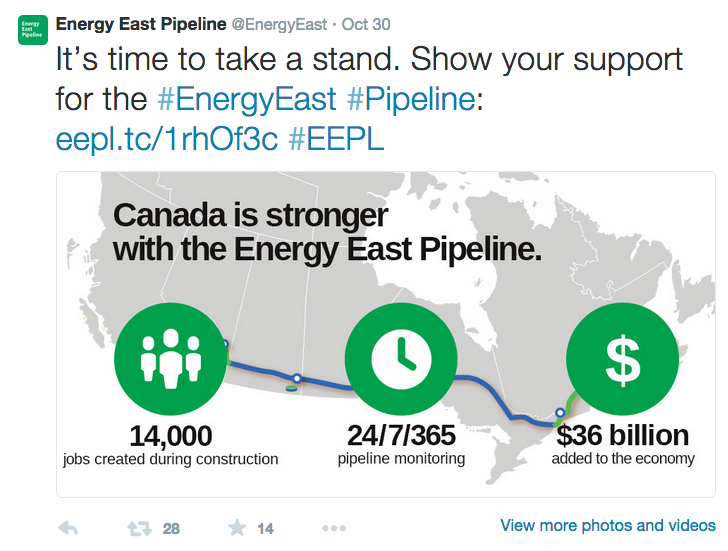Open the Energy East Pipeline profile name

point(141,24)
